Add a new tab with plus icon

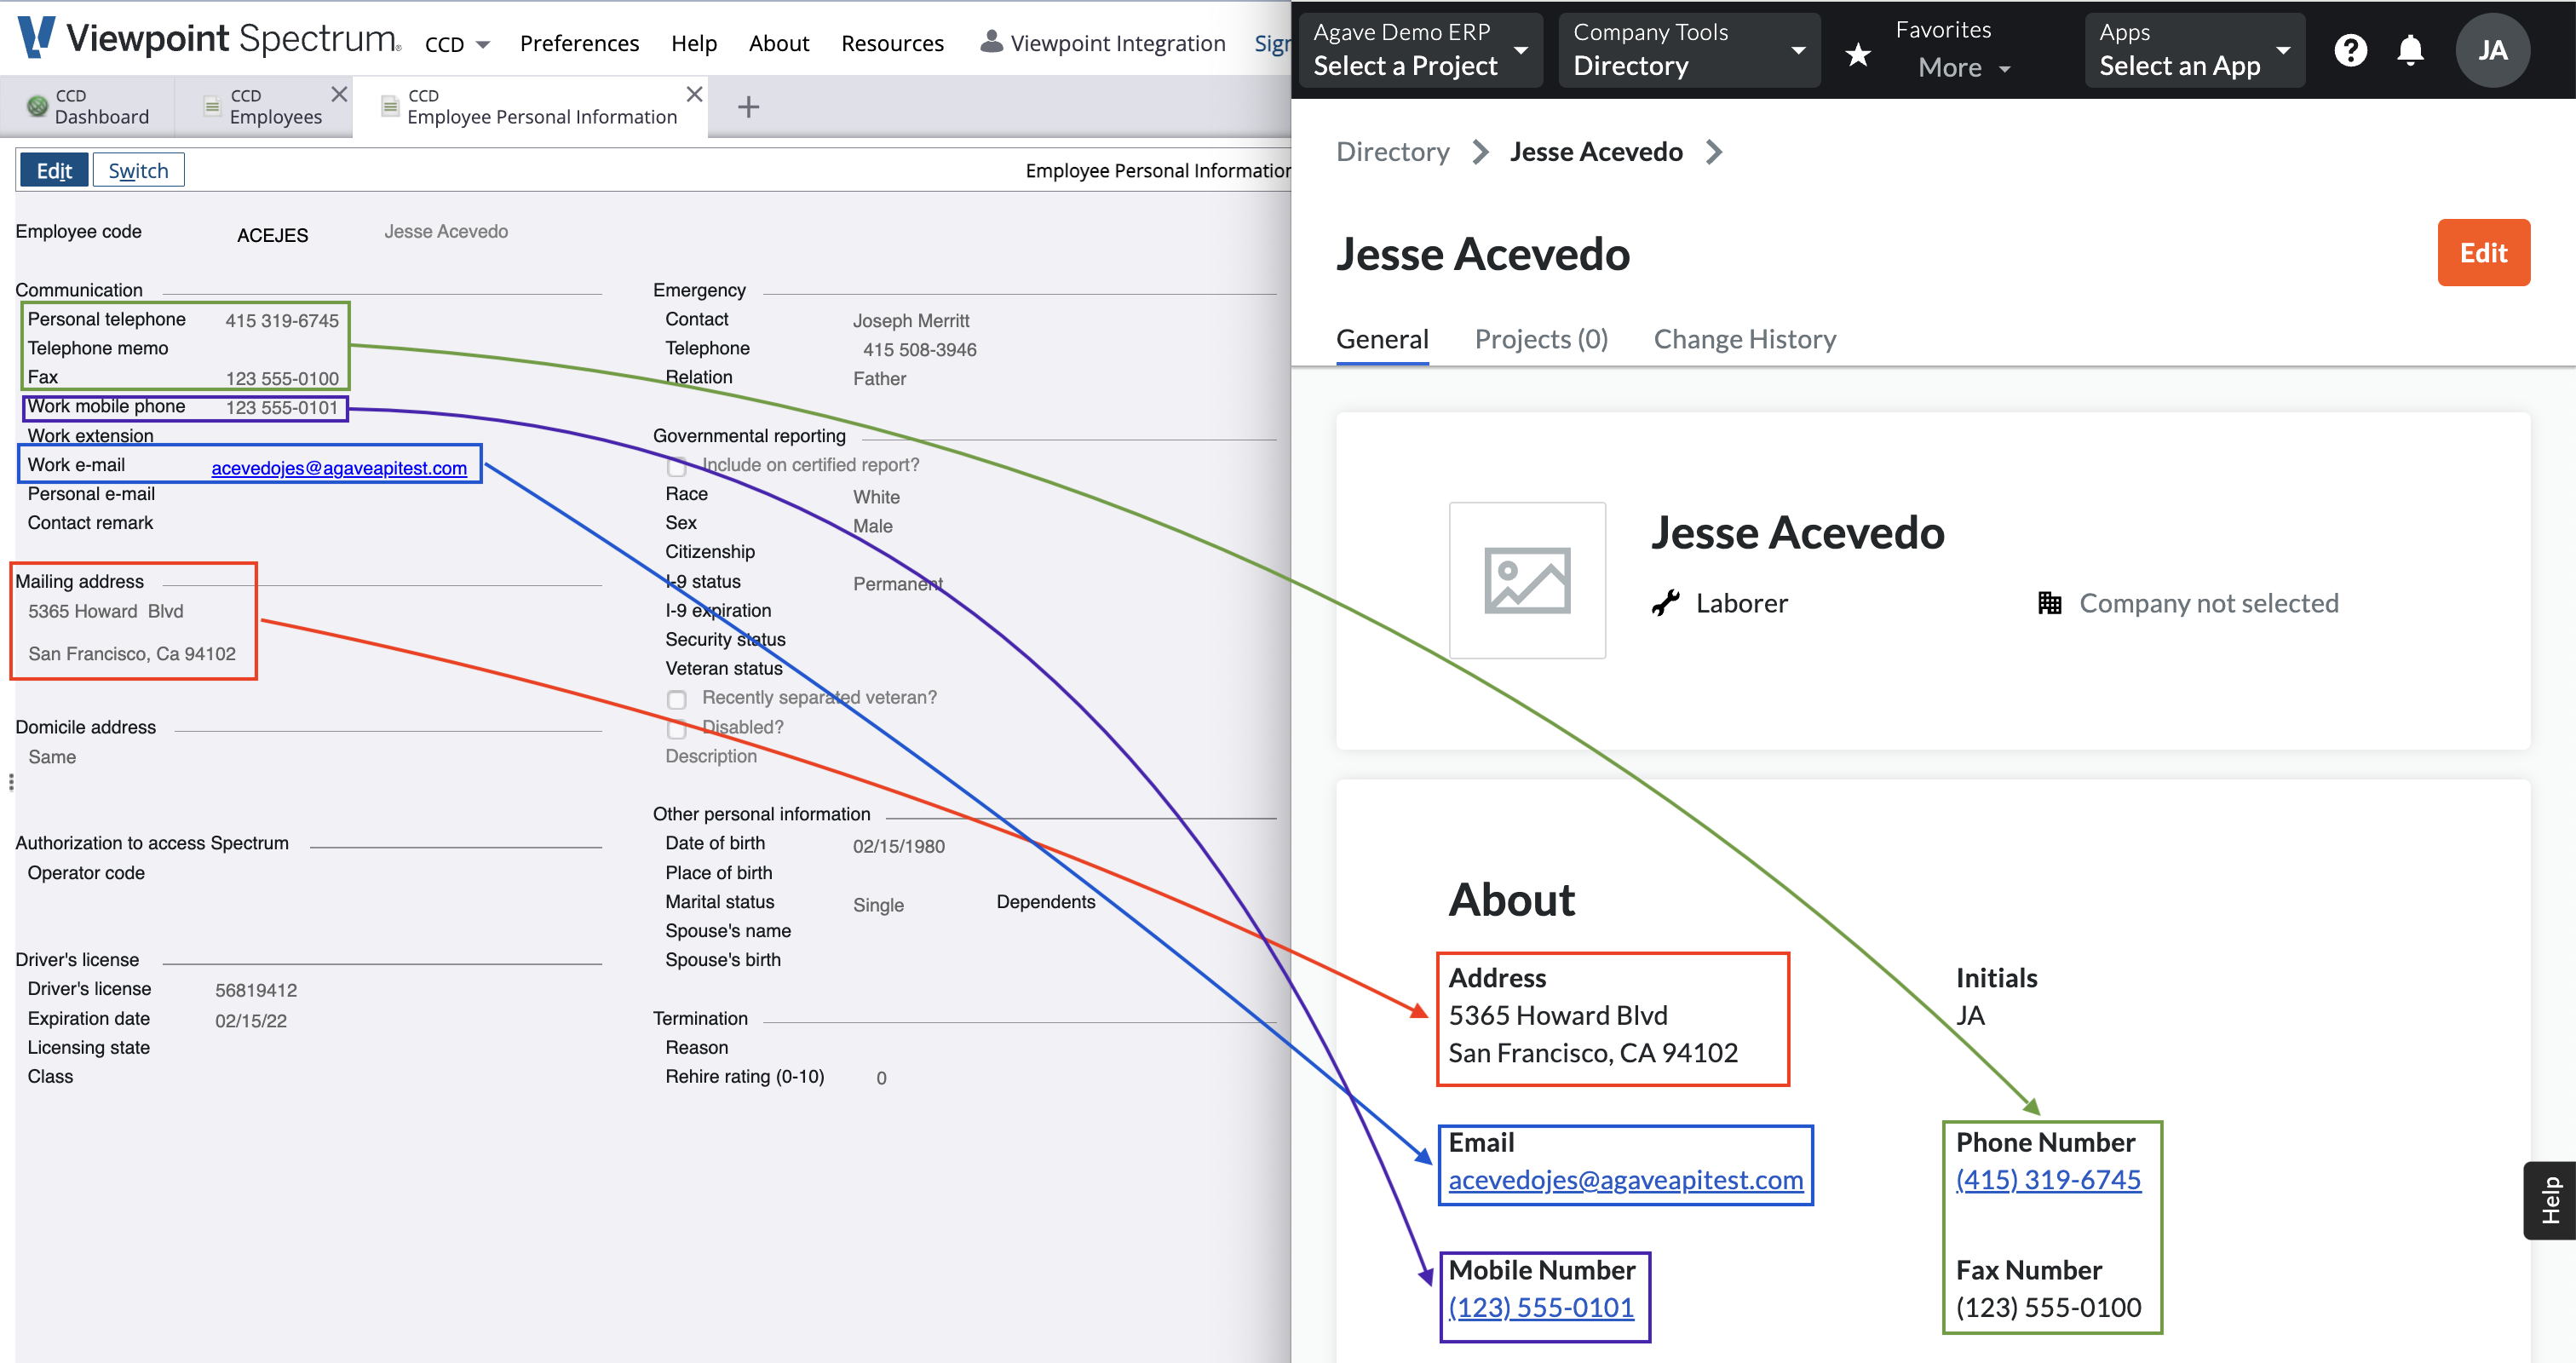[748, 107]
